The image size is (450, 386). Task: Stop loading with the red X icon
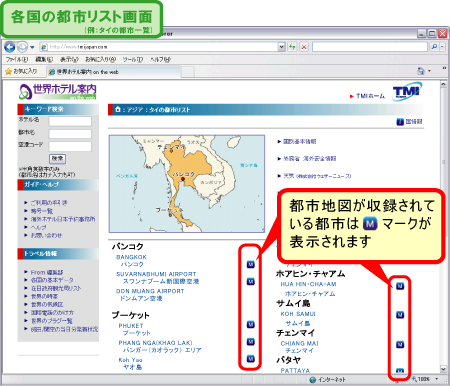click(x=304, y=47)
